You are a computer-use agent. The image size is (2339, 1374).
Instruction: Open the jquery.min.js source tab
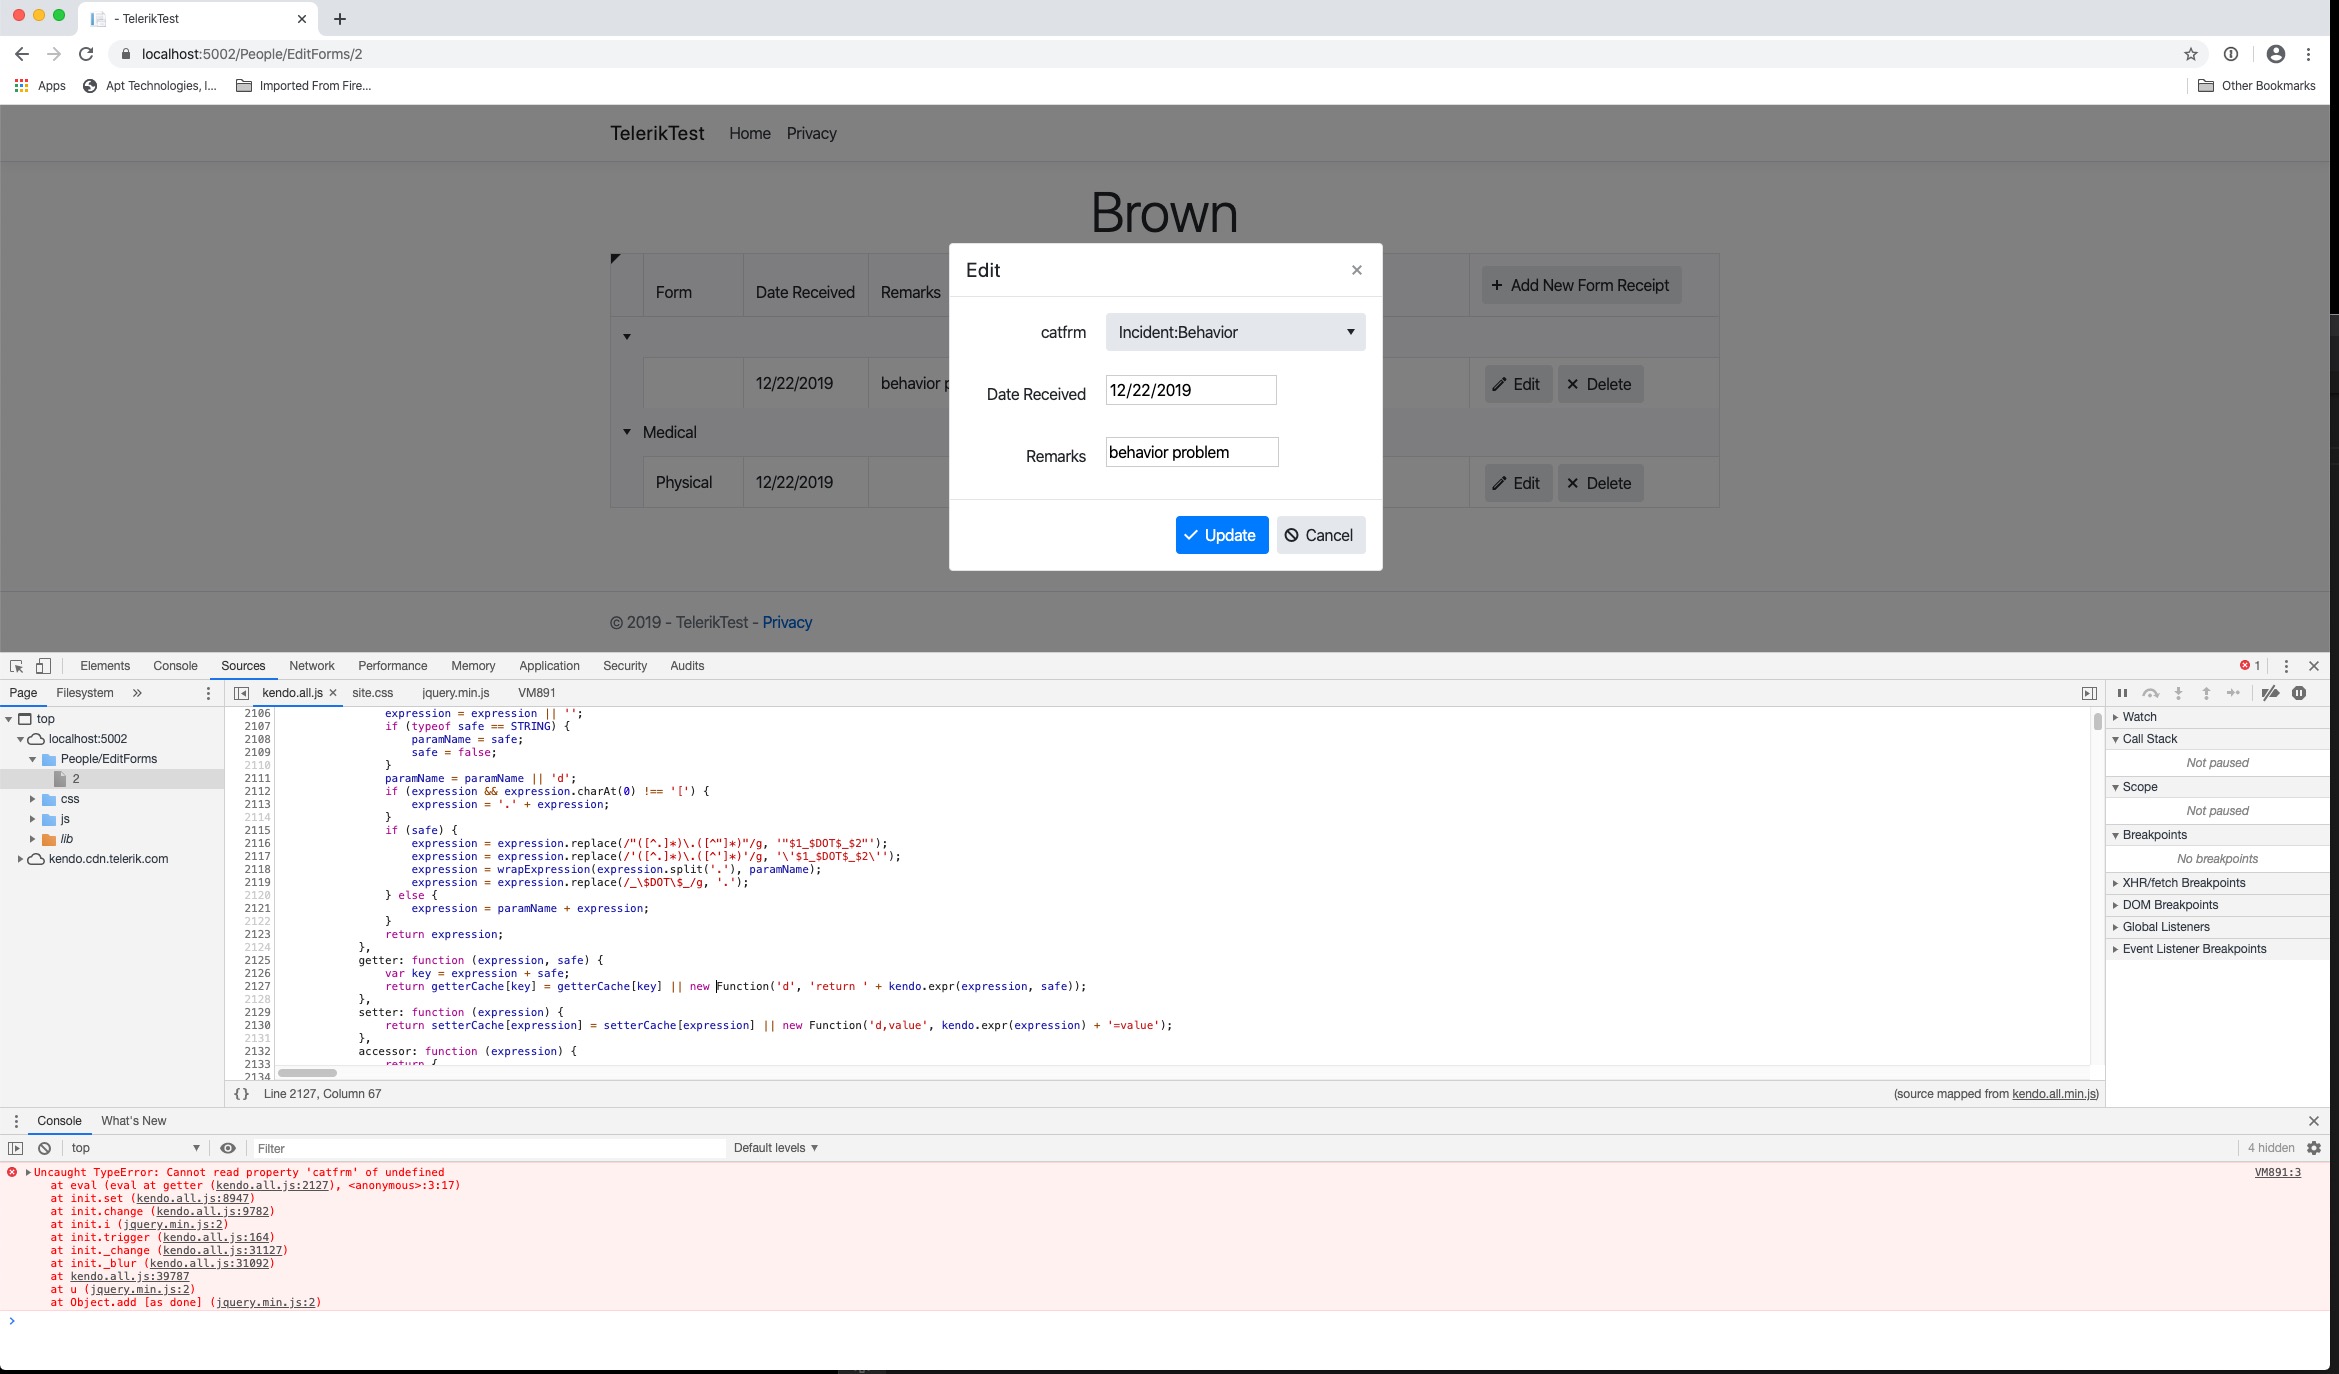455,693
